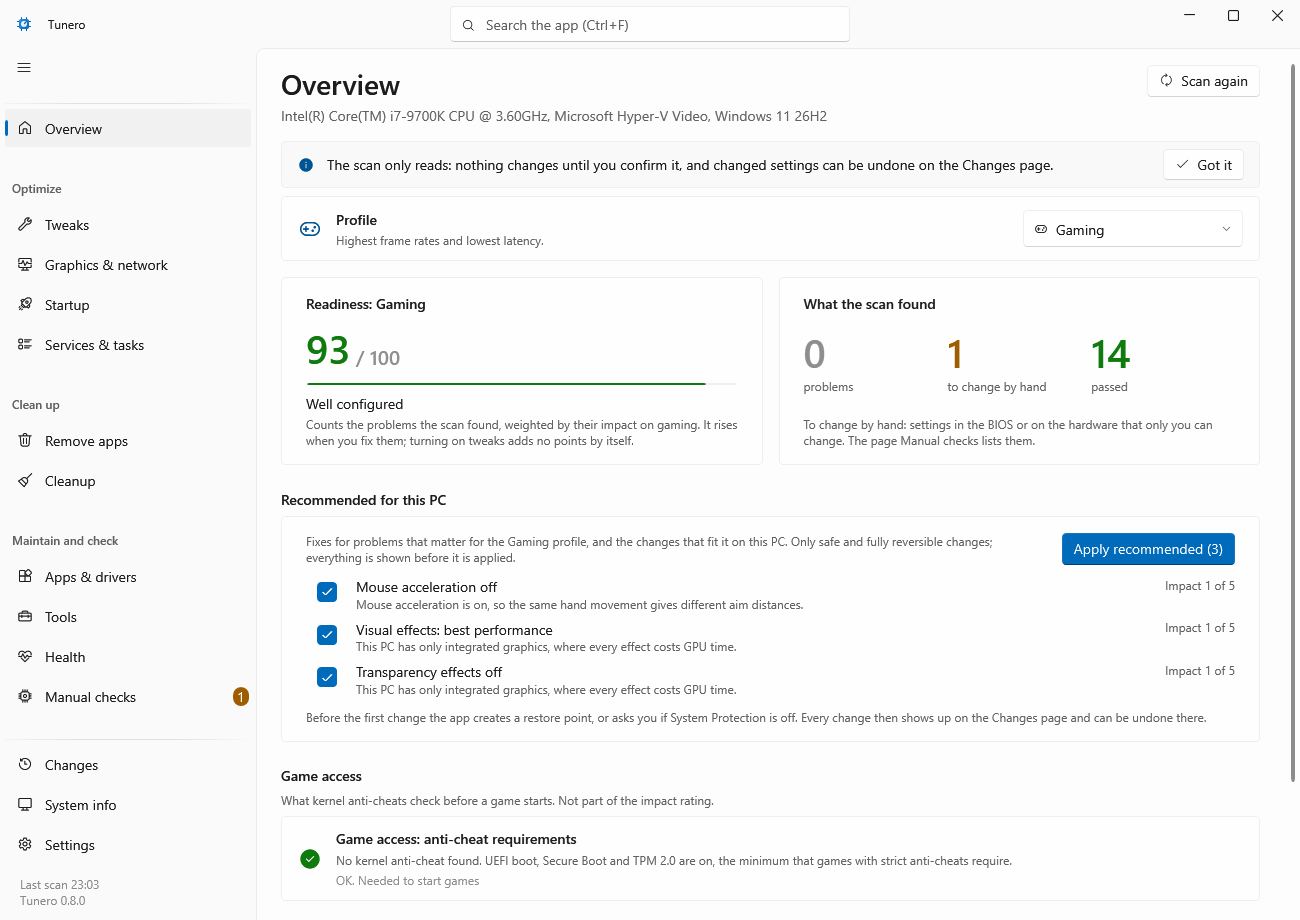Click the Settings gear icon
Screen dimensions: 1300x920
[25, 845]
